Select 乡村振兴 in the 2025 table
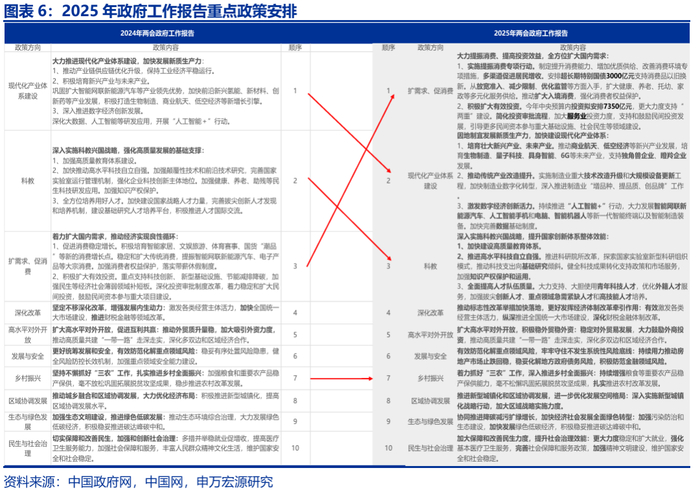 click(430, 378)
